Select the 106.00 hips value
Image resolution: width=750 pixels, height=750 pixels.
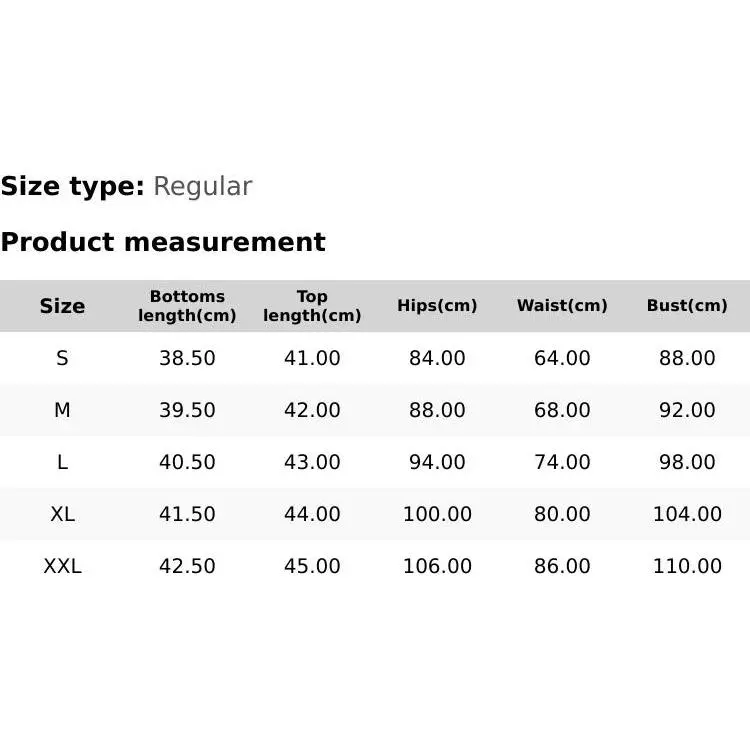click(x=437, y=566)
